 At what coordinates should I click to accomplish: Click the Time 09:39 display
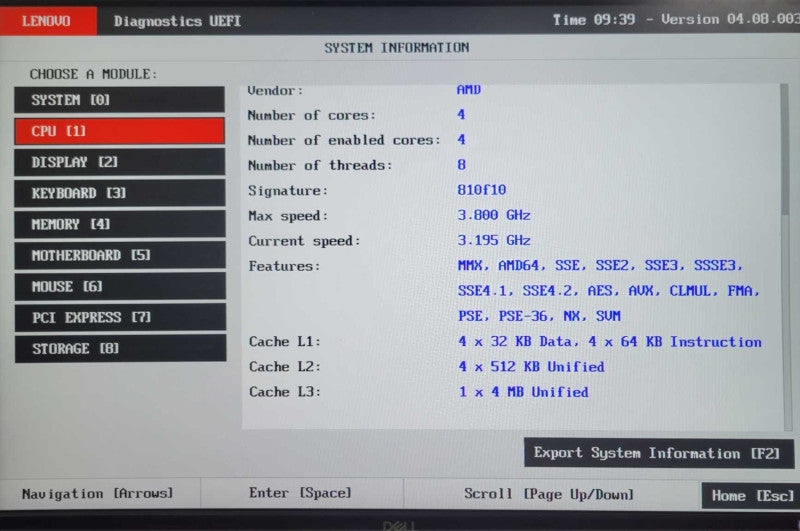[594, 20]
